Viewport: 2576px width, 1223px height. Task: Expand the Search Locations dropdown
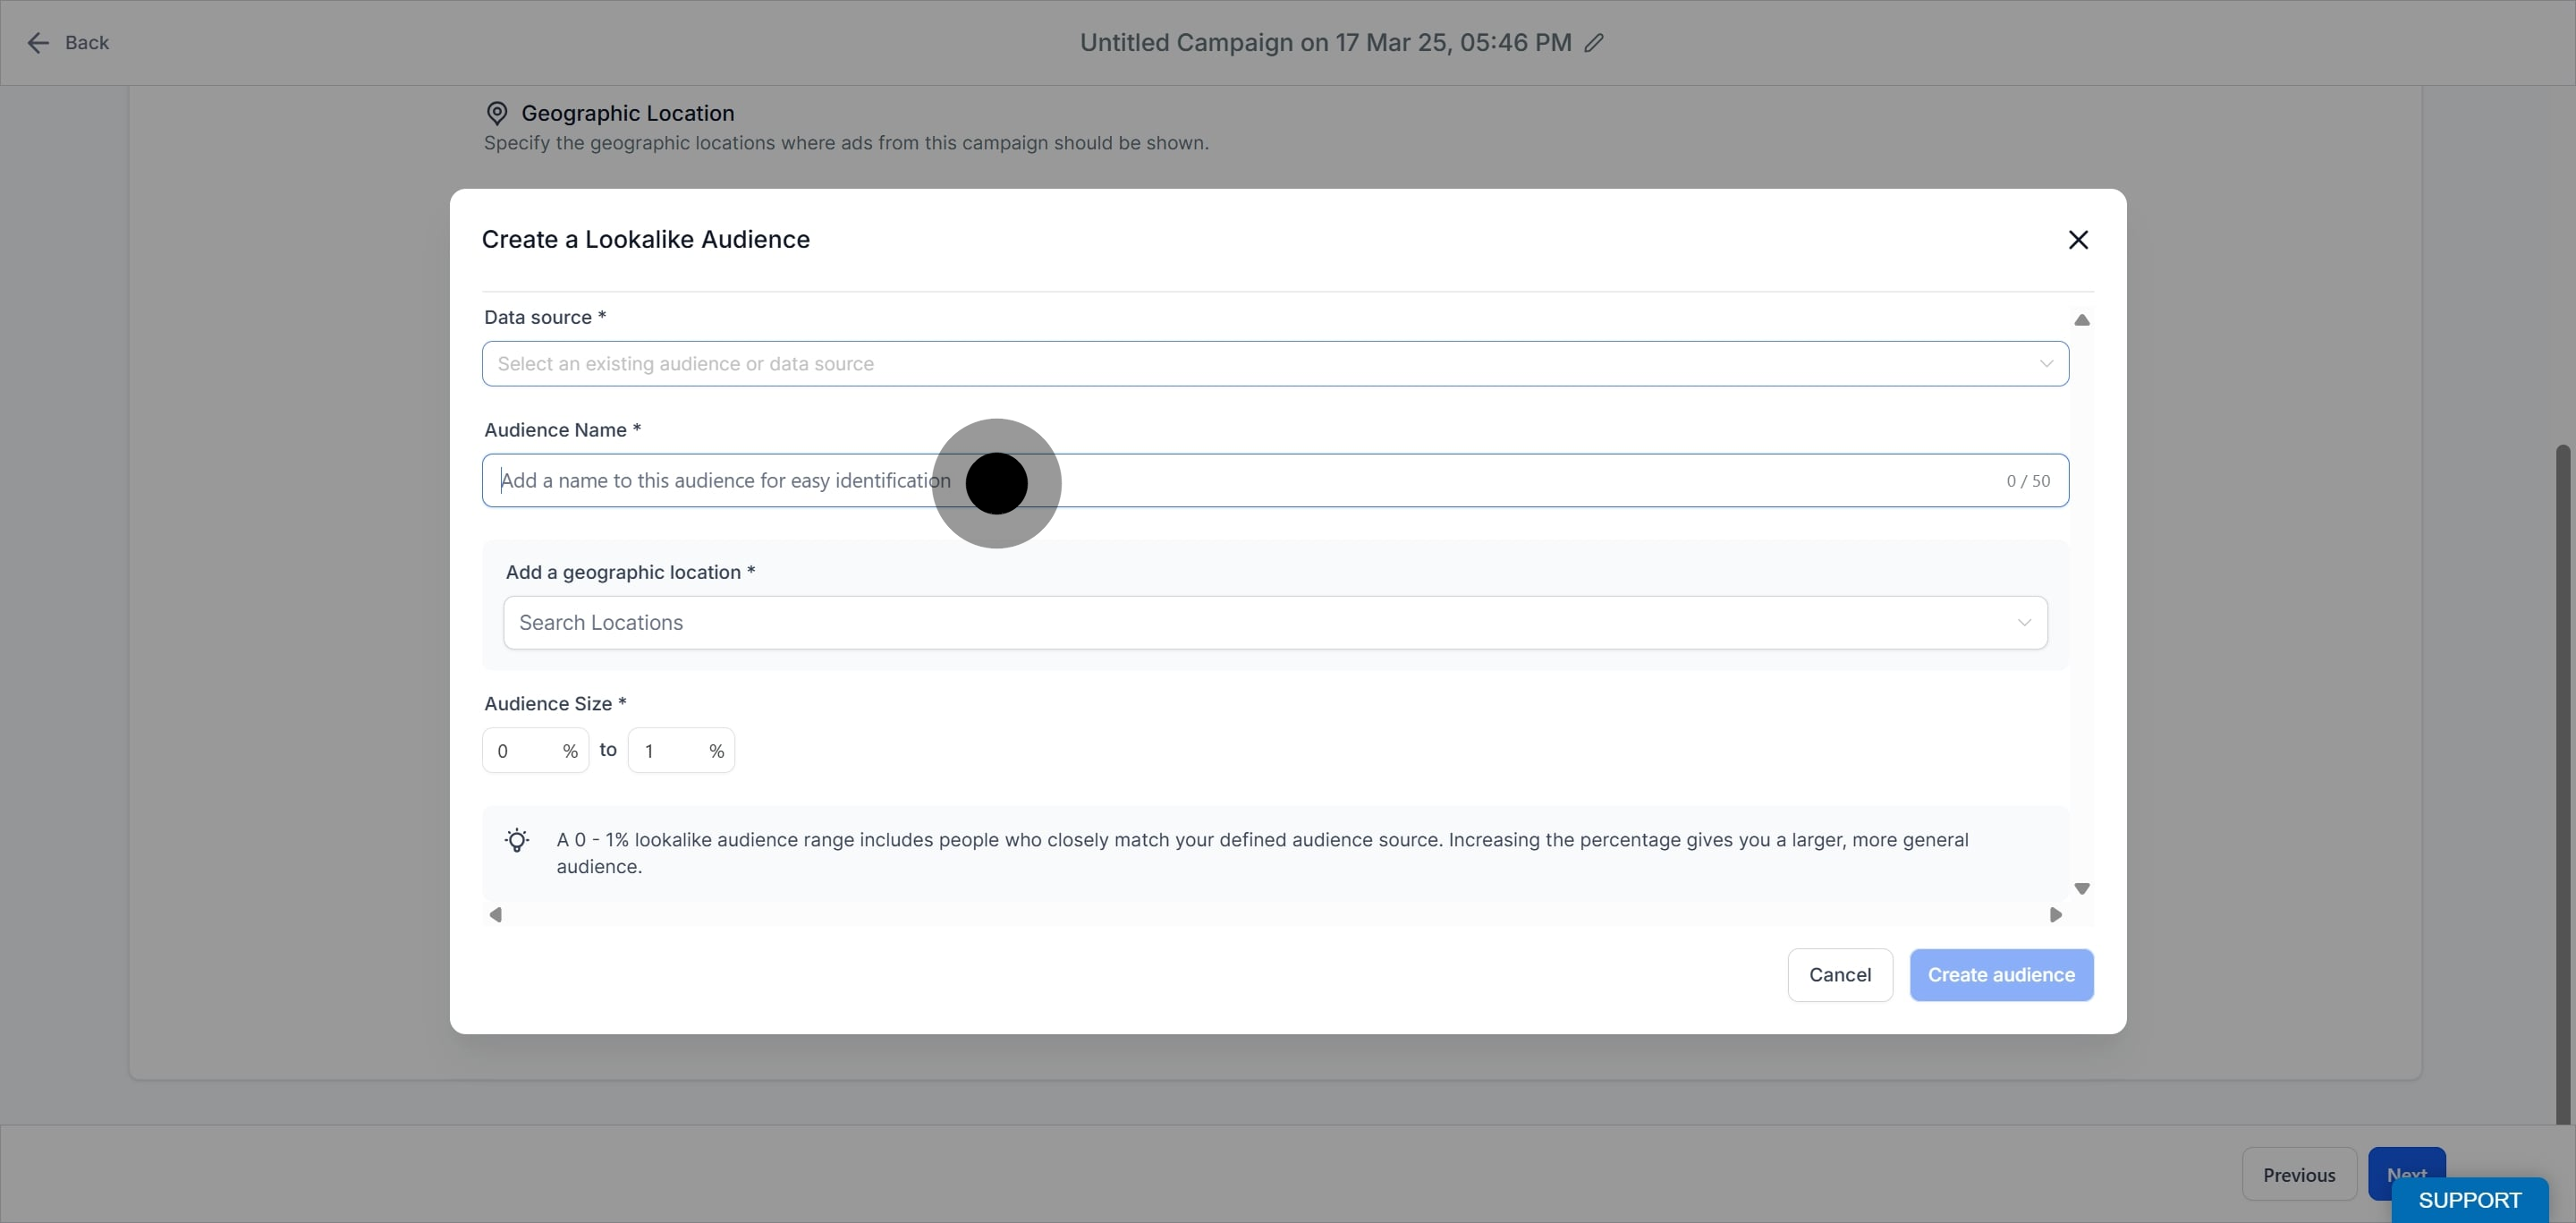[x=1275, y=623]
